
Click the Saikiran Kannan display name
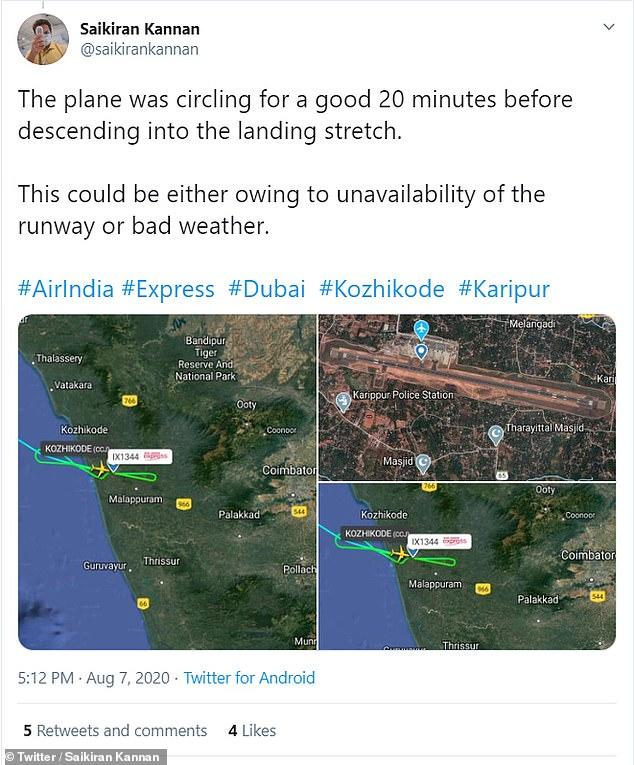click(x=140, y=29)
